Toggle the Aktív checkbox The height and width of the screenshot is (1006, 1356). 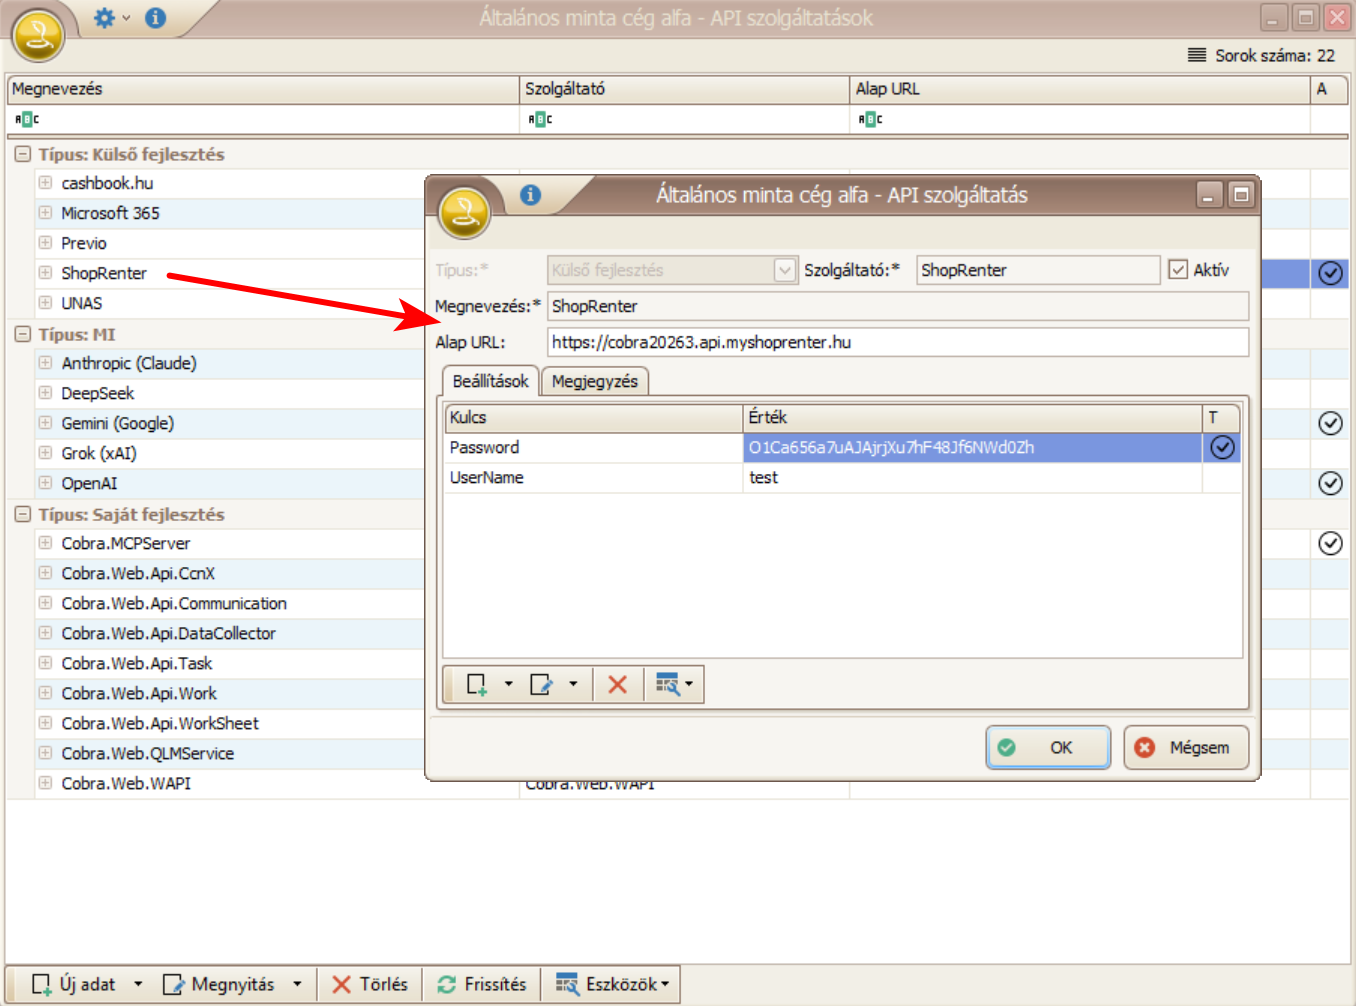click(1178, 270)
